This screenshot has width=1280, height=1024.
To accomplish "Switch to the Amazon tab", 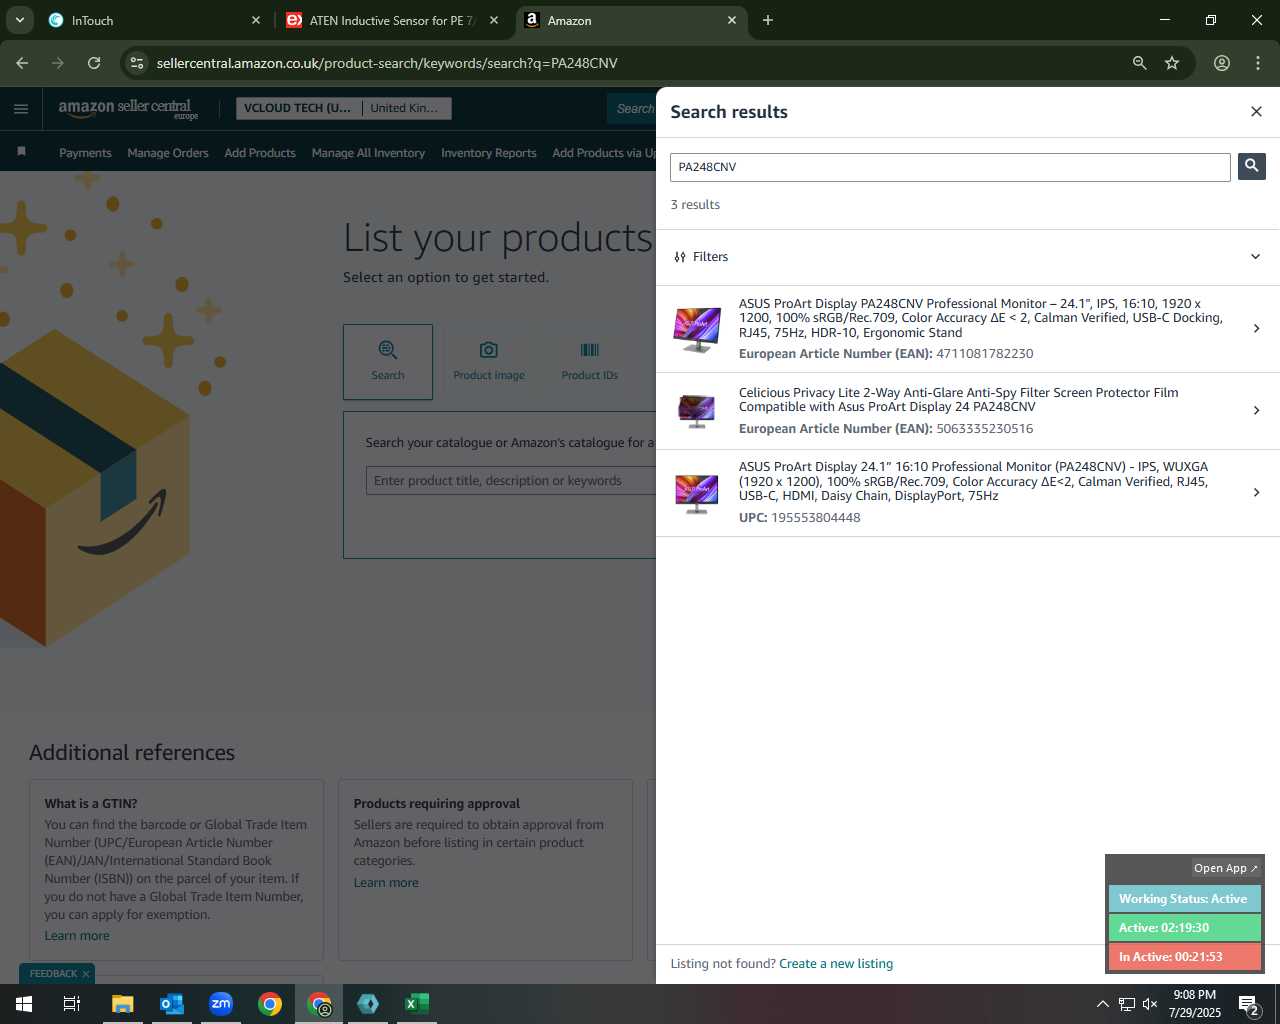I will click(x=630, y=20).
